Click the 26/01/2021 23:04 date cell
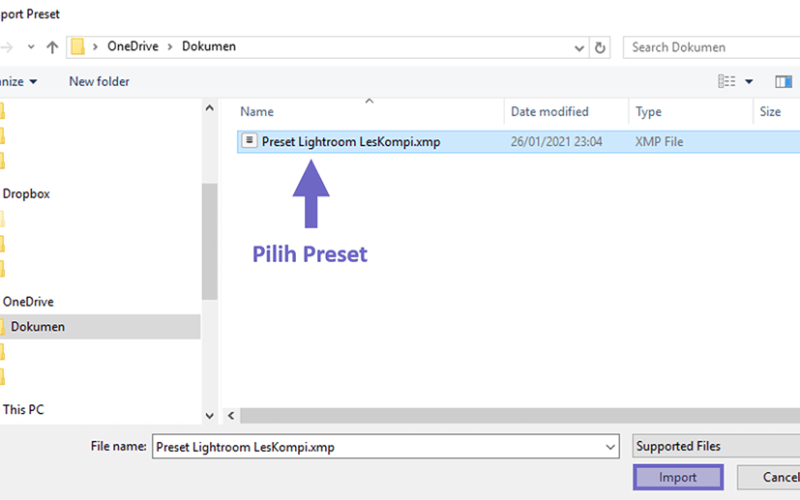Image resolution: width=800 pixels, height=500 pixels. [556, 142]
